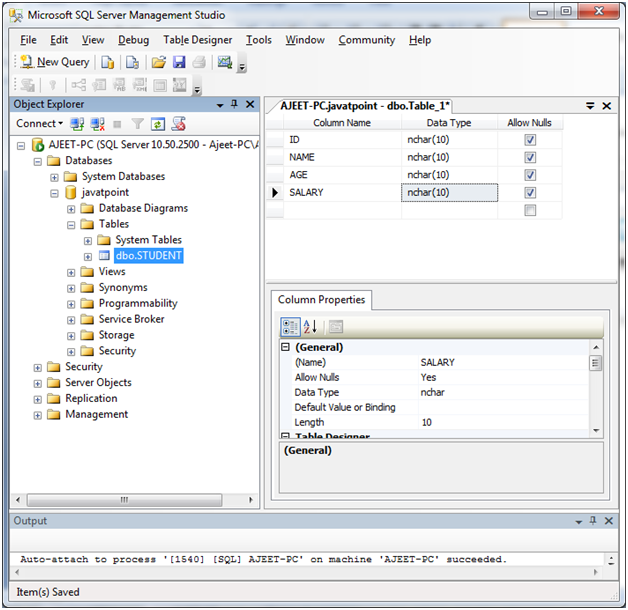Click the New Query toolbar button

click(55, 62)
